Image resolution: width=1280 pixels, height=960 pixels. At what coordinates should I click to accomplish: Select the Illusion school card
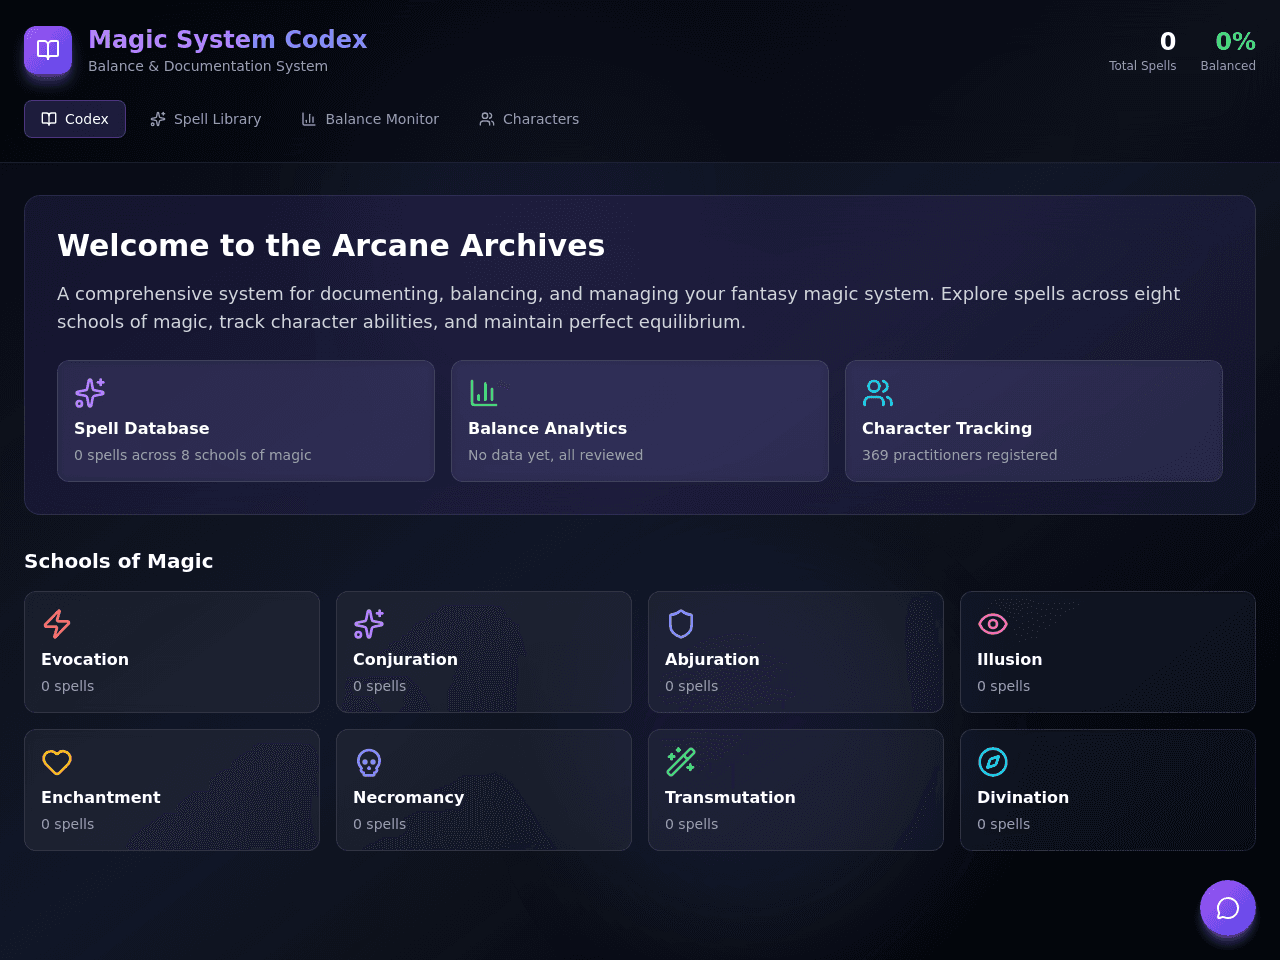click(x=1108, y=652)
